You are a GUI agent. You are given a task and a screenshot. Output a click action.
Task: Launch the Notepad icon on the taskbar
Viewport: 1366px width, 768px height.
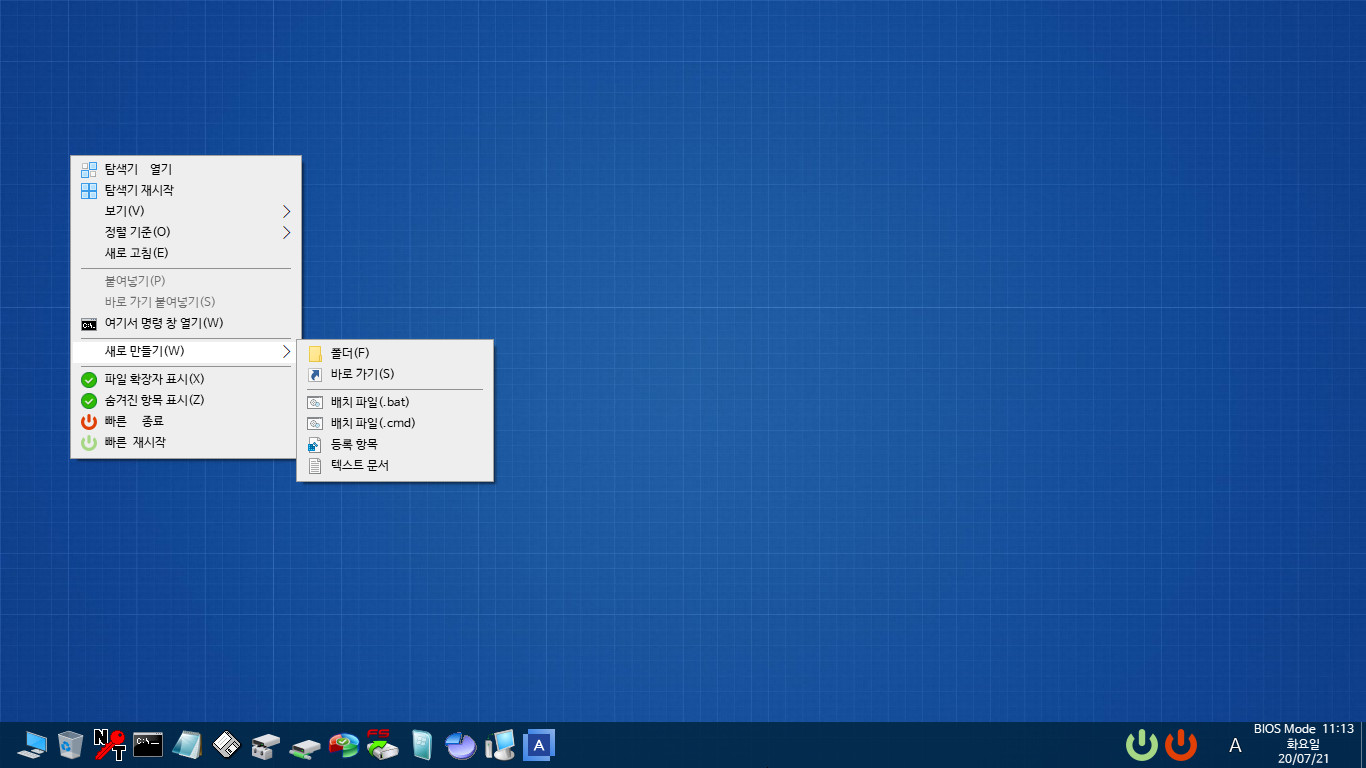(x=187, y=744)
